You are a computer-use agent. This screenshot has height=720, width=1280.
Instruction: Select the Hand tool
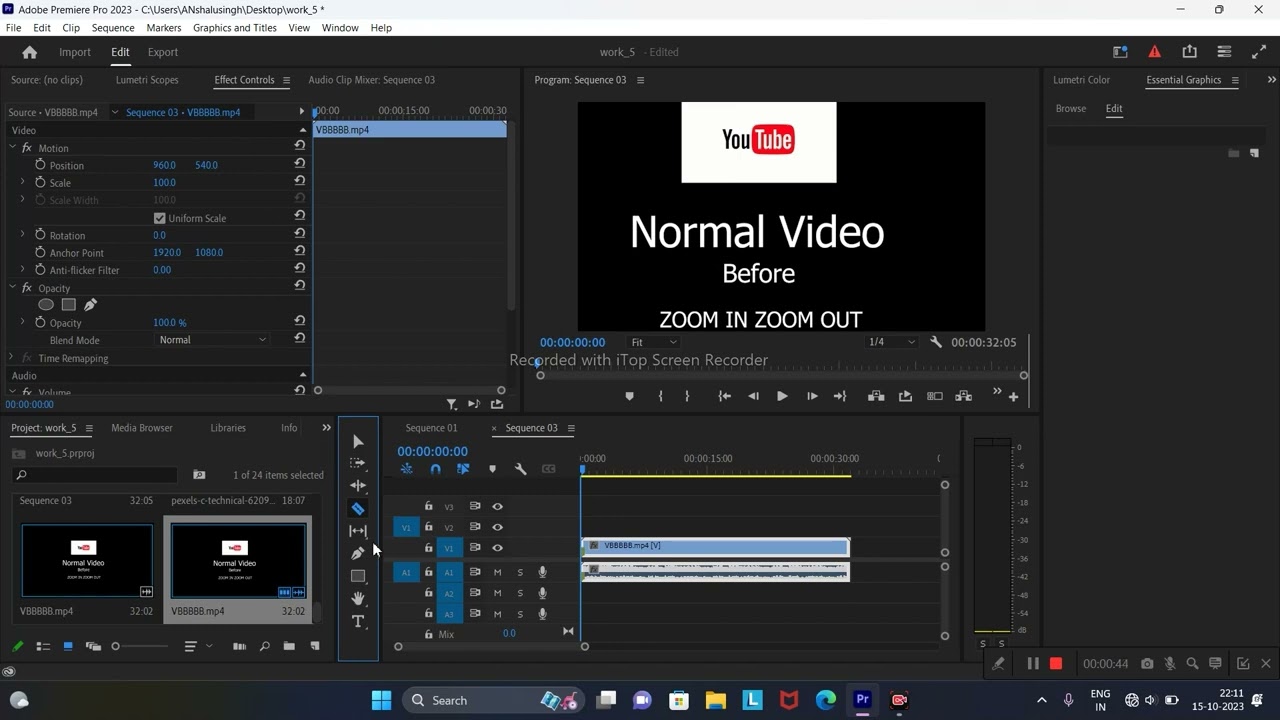pos(358,598)
